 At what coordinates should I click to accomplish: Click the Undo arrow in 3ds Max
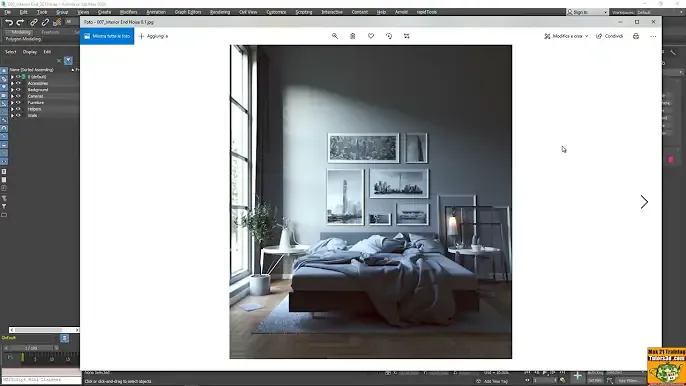click(9, 22)
